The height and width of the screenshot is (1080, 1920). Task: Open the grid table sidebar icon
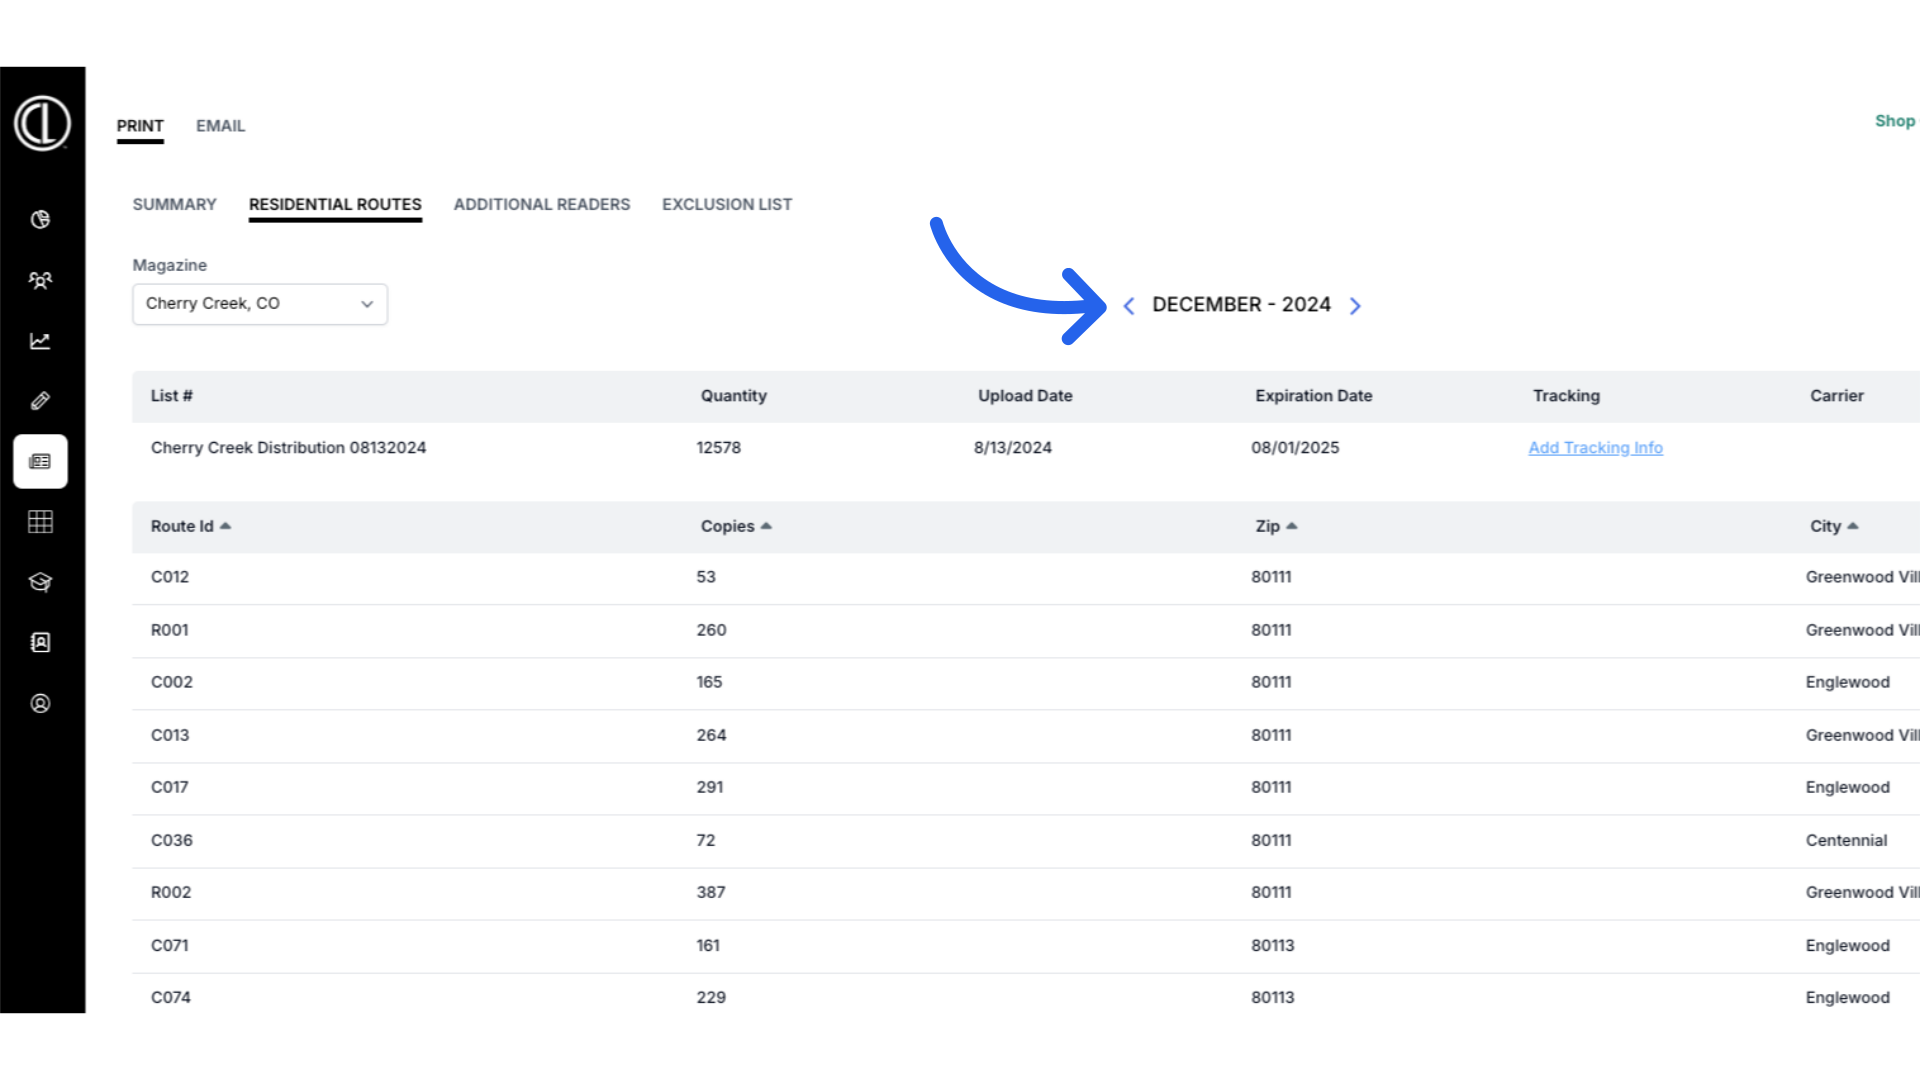(40, 522)
